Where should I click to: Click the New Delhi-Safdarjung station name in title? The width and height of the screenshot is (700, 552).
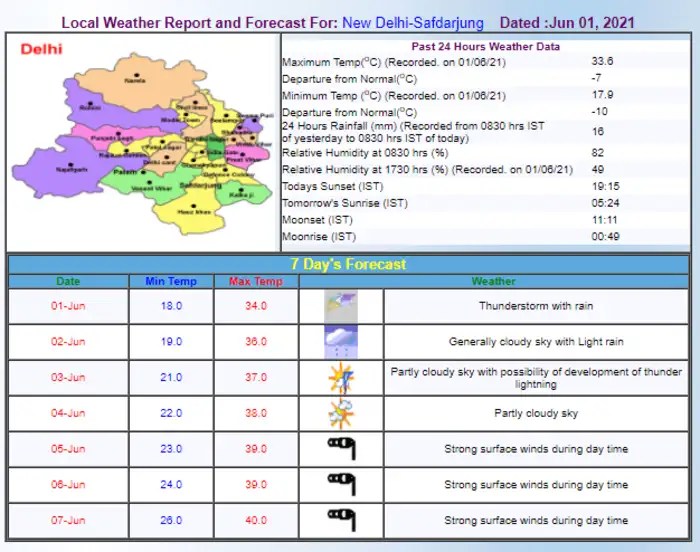coord(413,22)
